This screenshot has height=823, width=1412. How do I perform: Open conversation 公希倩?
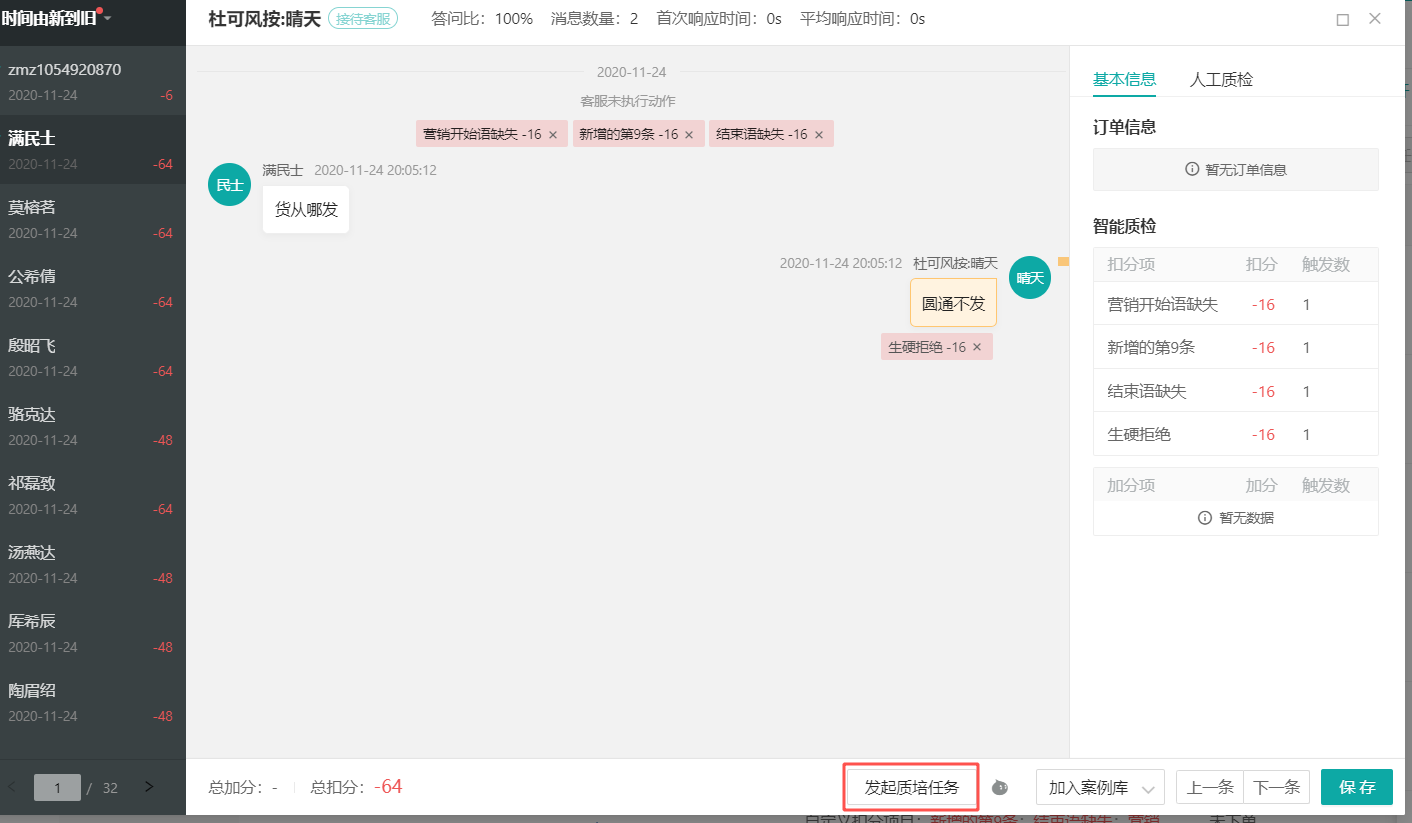pos(93,288)
